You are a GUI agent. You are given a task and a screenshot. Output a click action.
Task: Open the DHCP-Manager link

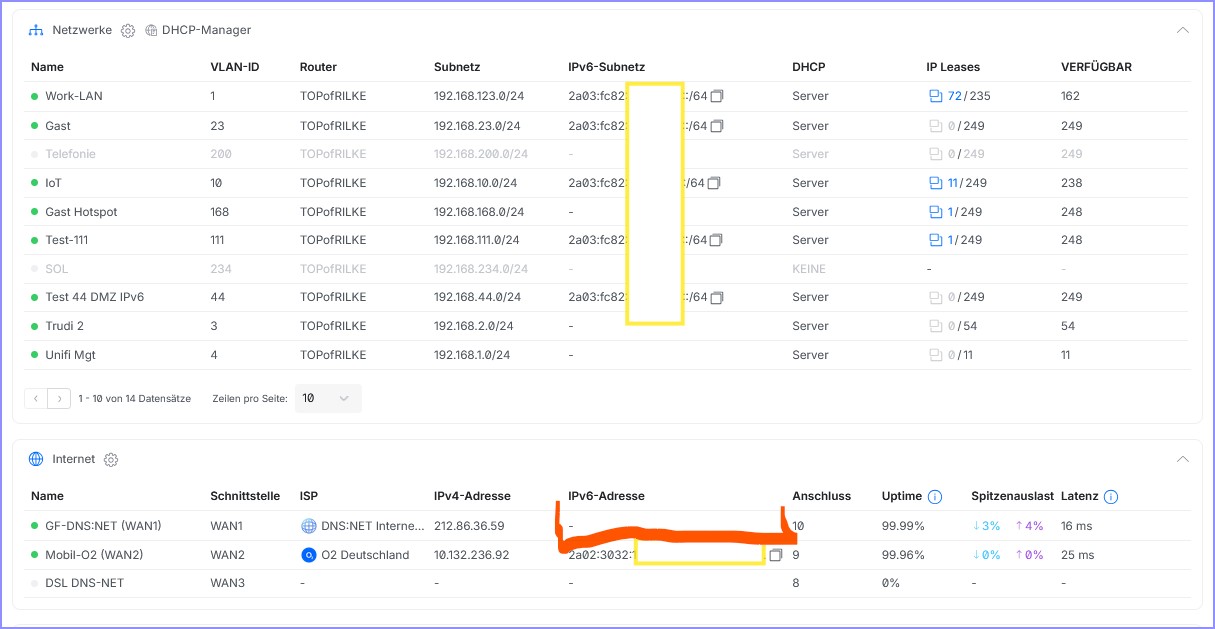[198, 31]
